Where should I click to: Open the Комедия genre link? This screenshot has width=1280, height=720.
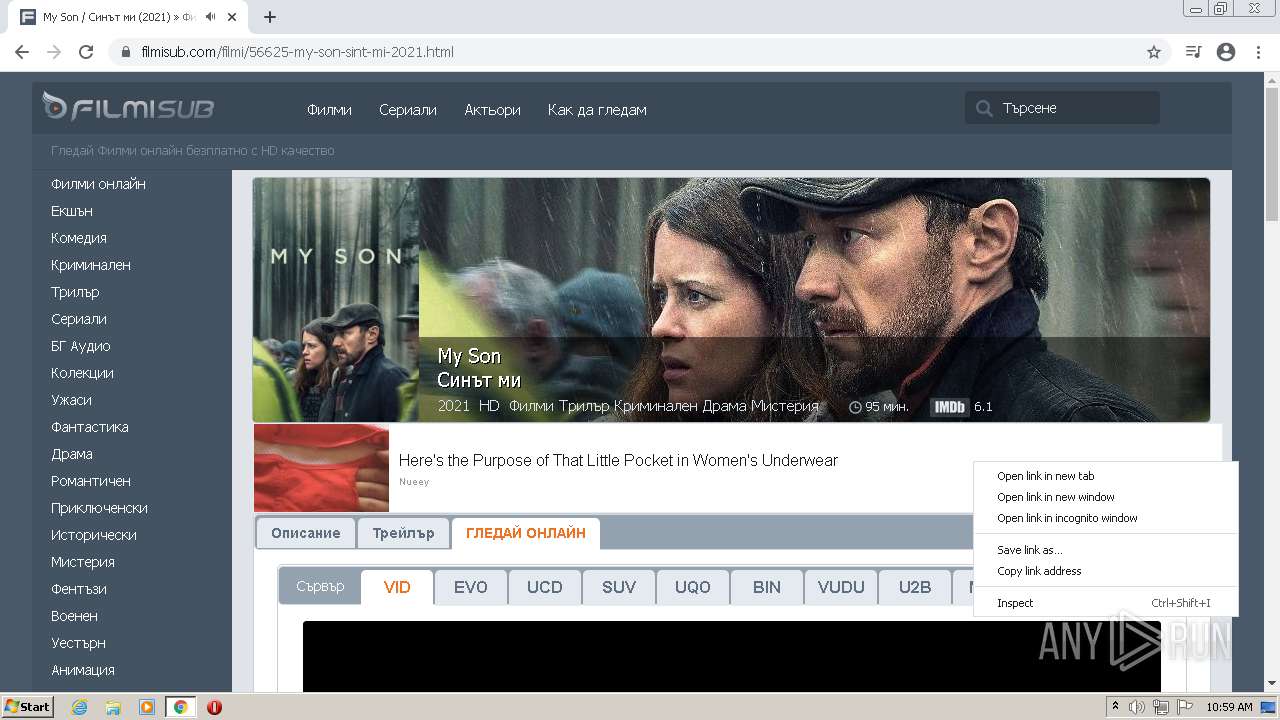pos(79,238)
